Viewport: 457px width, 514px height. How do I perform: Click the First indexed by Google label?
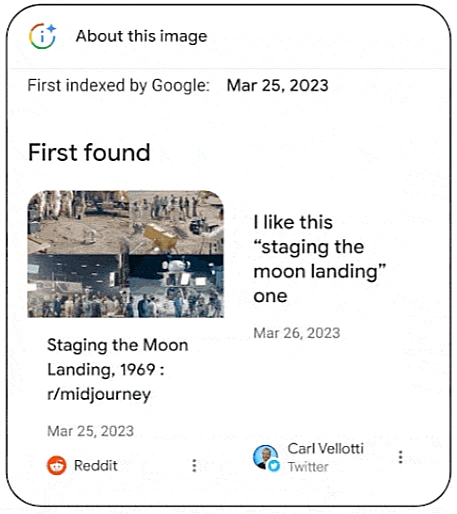click(118, 85)
